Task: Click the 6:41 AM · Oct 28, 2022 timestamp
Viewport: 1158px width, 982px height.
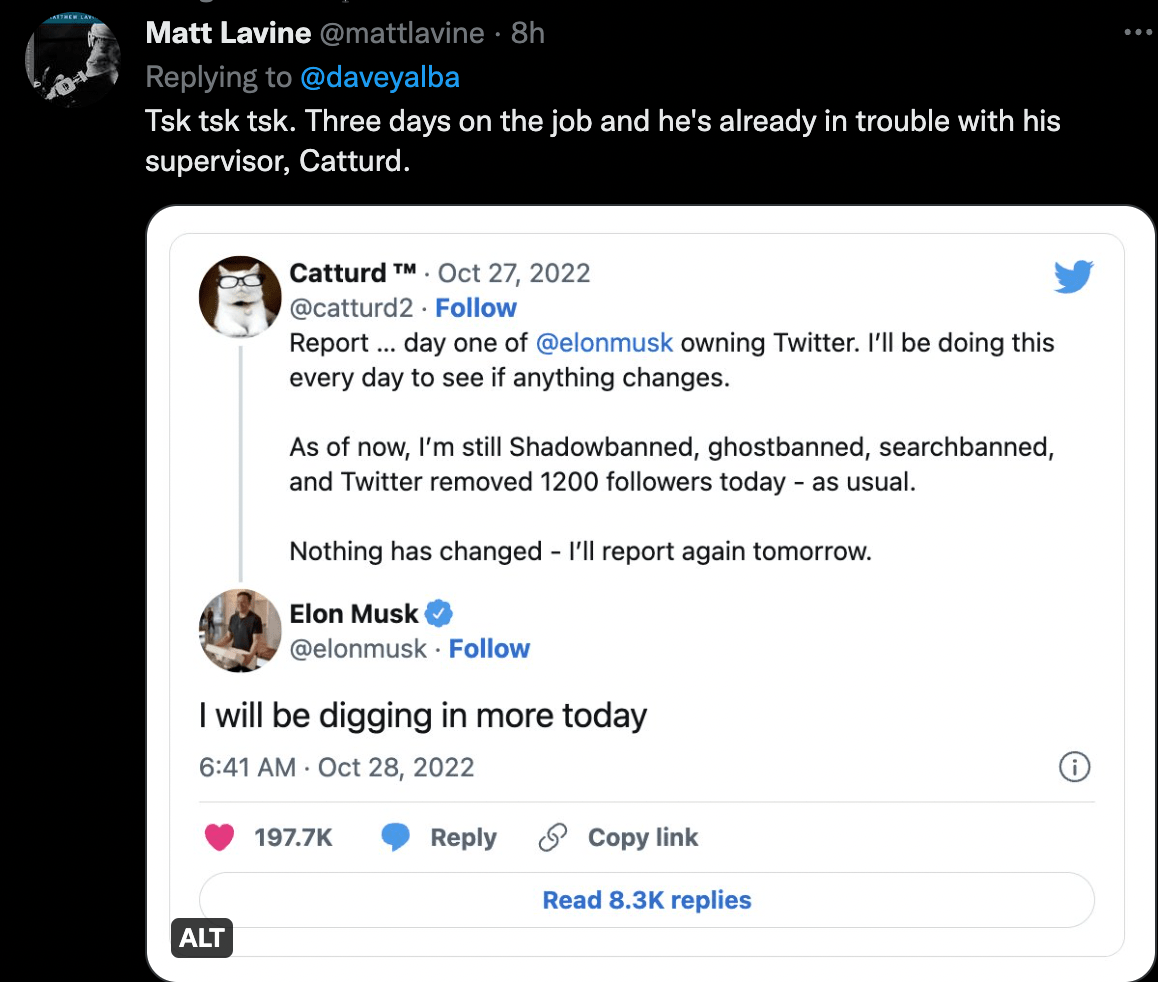Action: [x=336, y=767]
